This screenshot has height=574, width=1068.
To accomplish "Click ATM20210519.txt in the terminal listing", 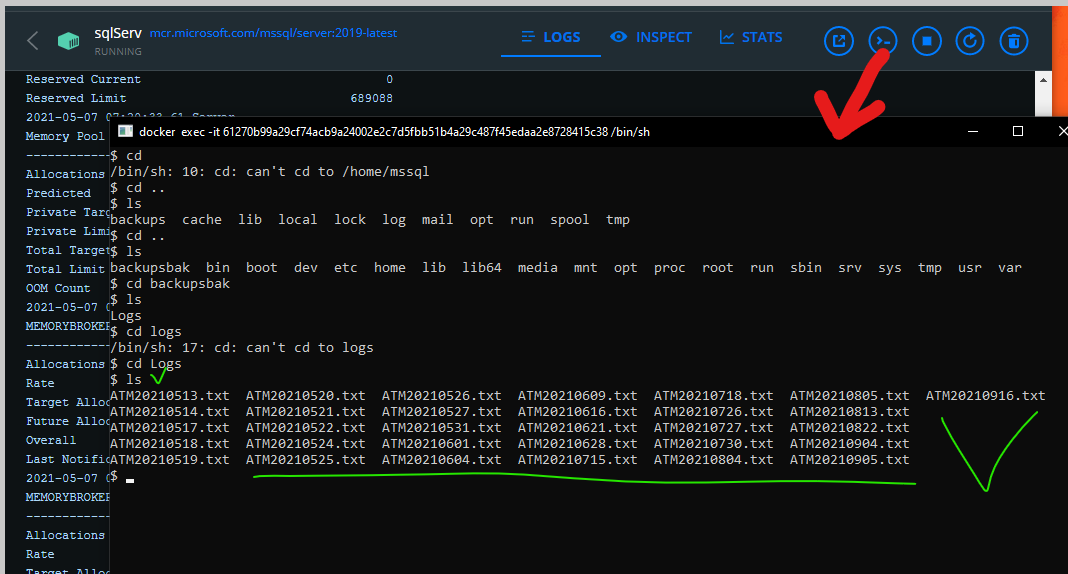I will tap(170, 460).
